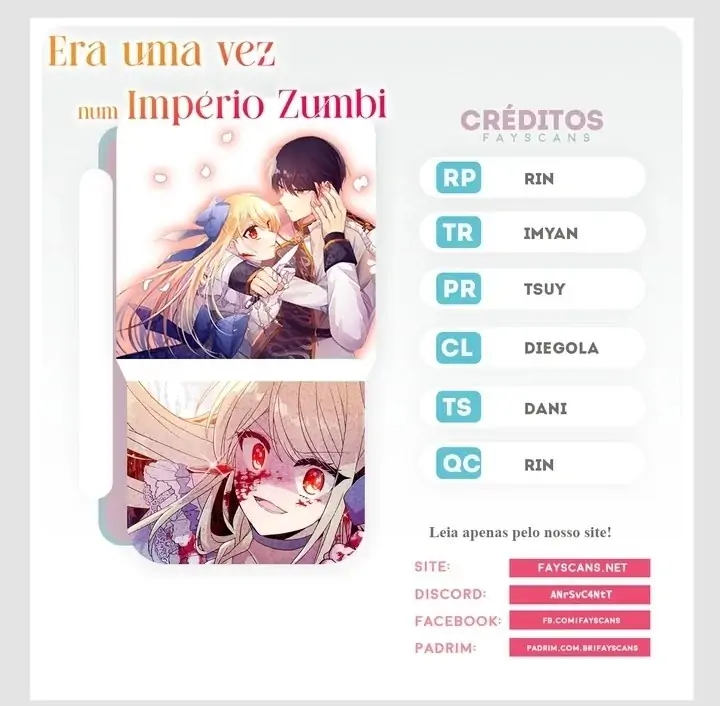
Task: Click the name TSUY in PR row
Action: tap(545, 289)
